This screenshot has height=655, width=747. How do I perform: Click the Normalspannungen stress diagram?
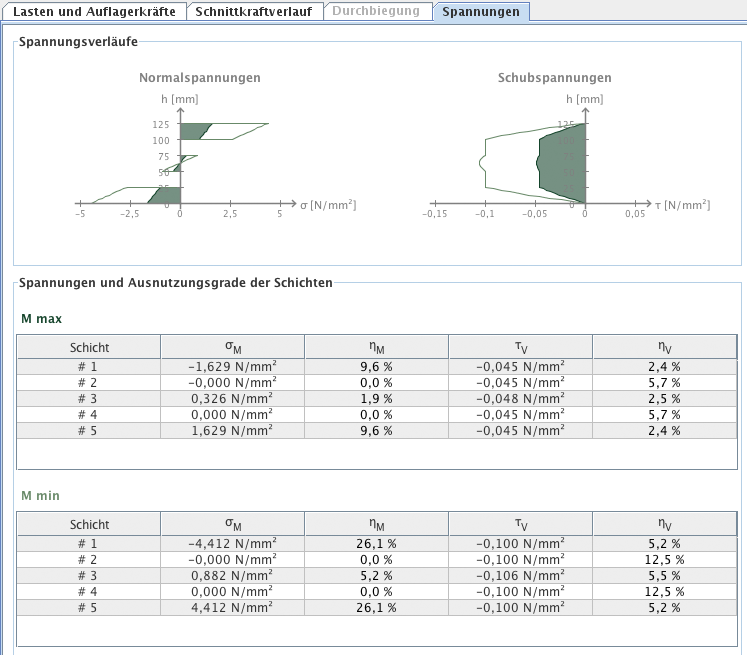pyautogui.click(x=200, y=160)
